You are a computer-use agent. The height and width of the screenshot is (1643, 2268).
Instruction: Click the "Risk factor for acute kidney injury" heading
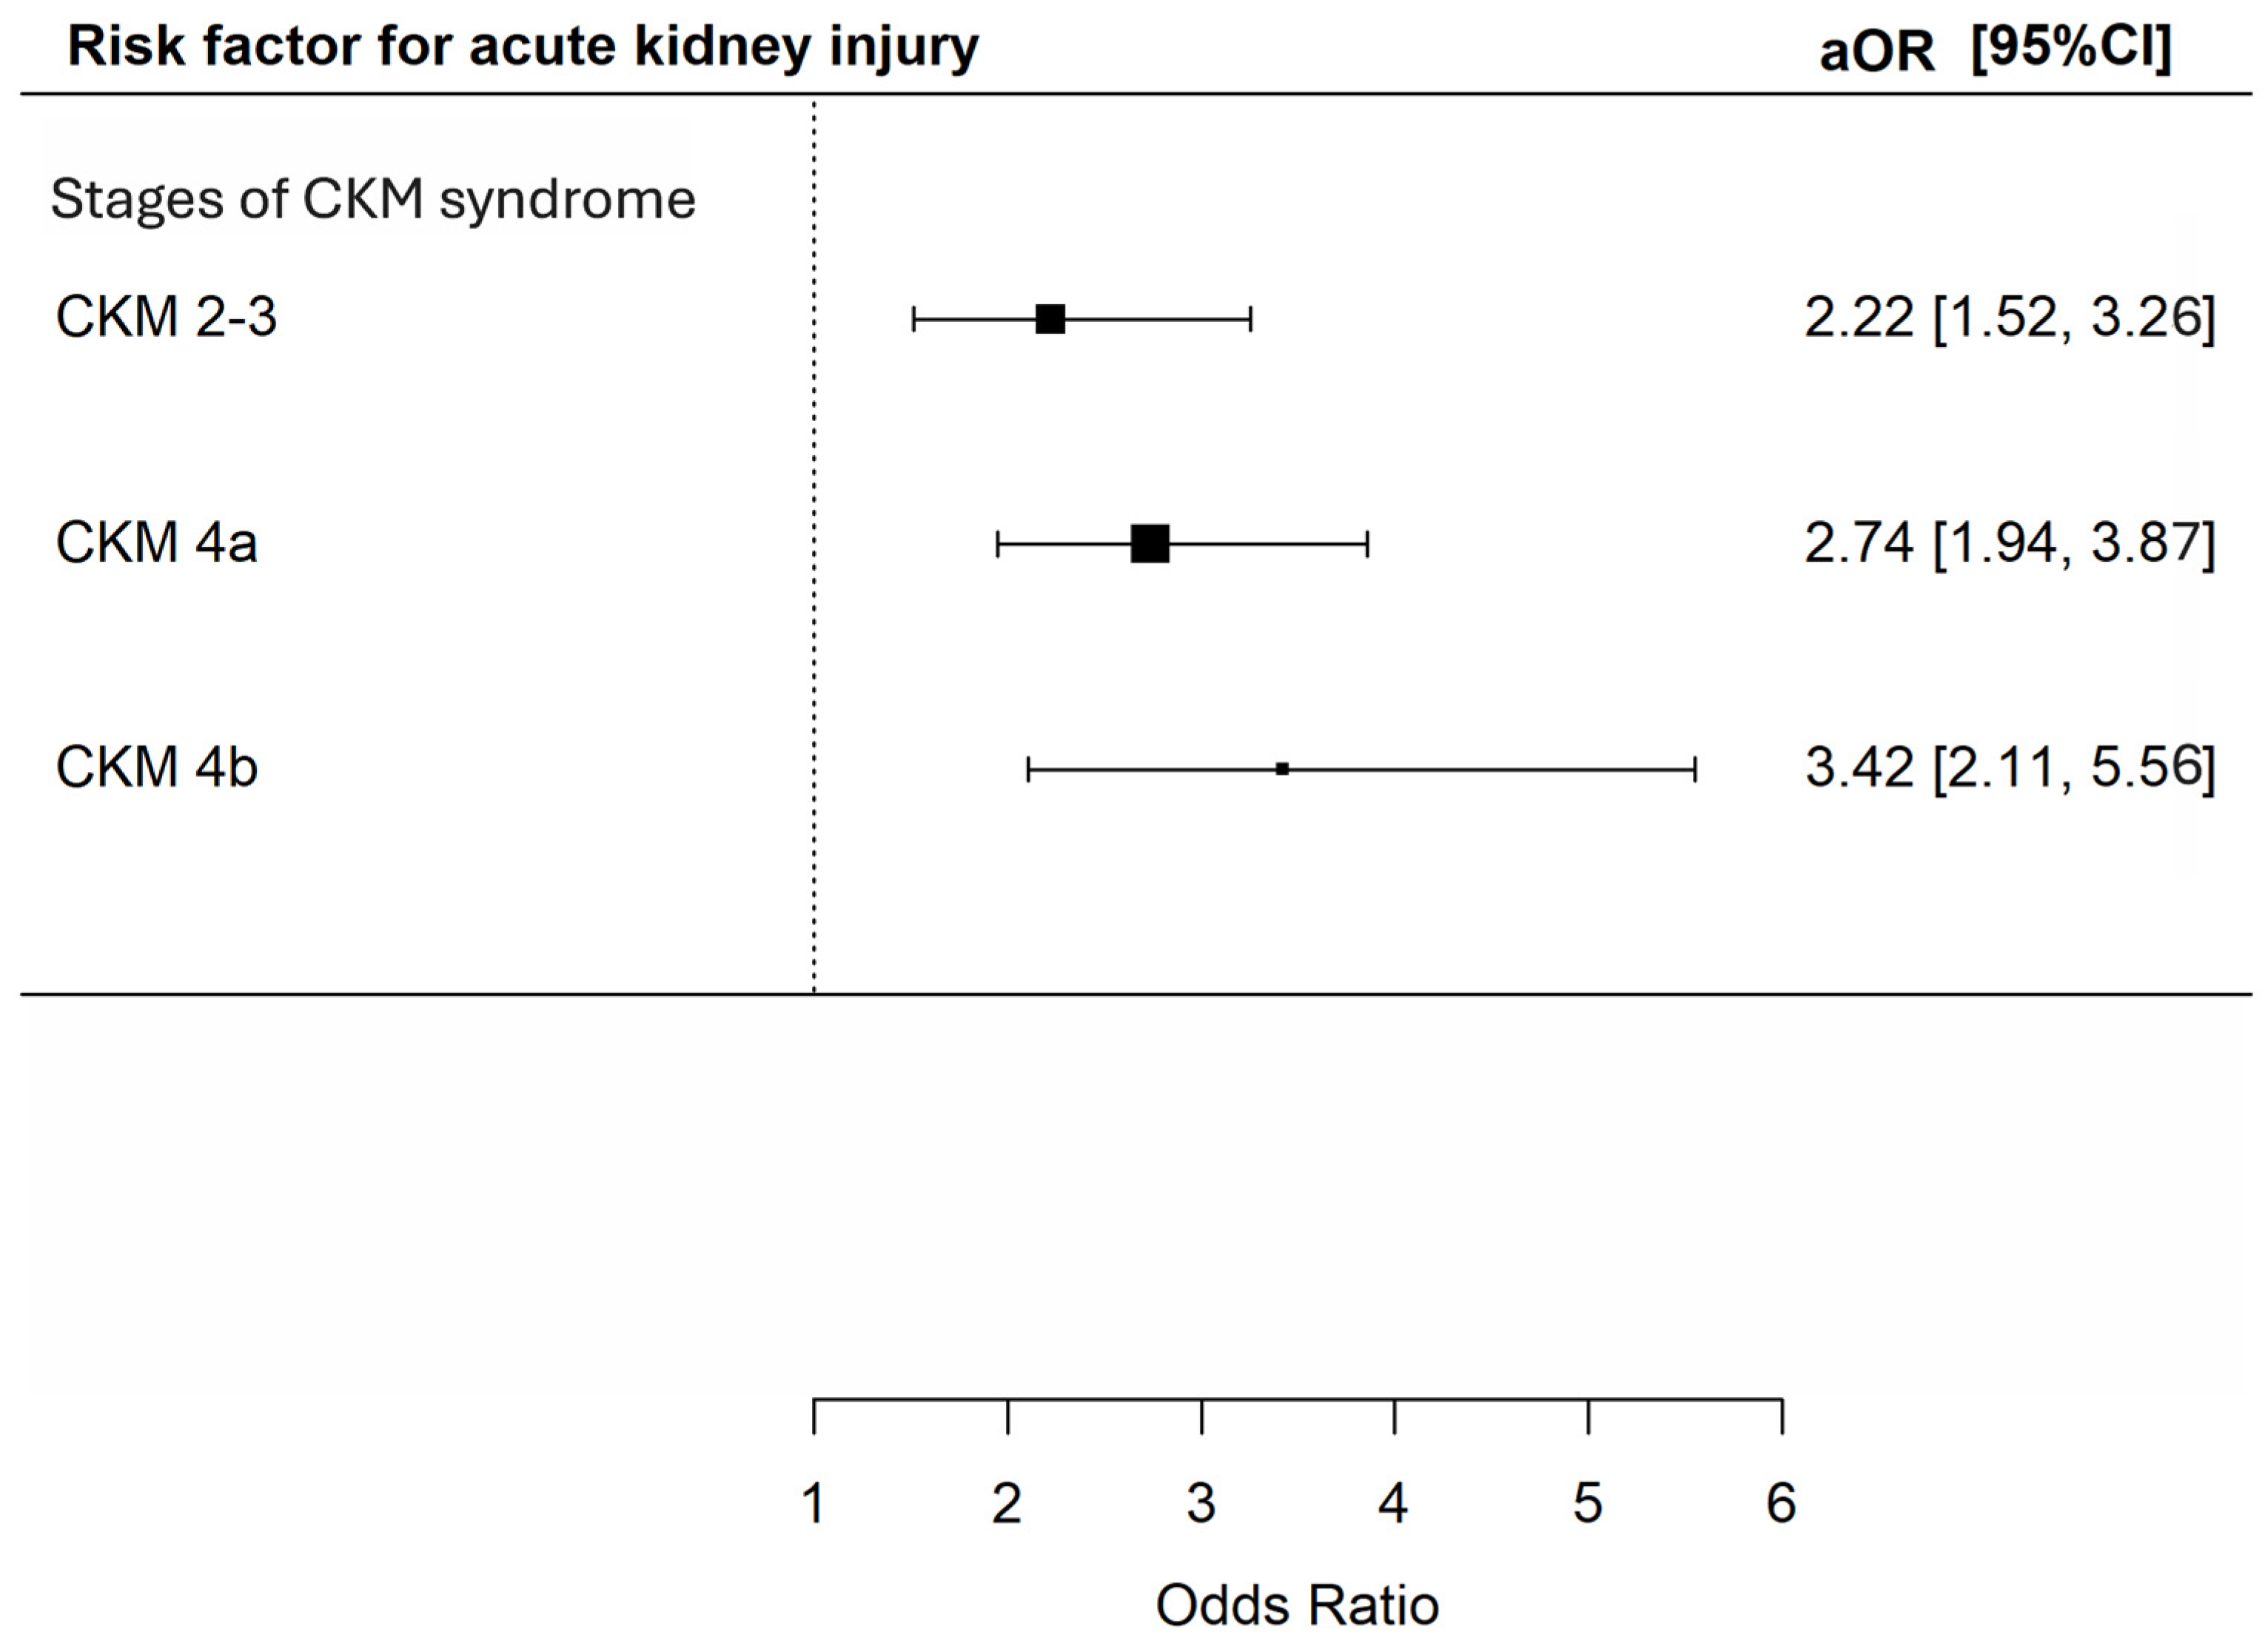point(522,47)
